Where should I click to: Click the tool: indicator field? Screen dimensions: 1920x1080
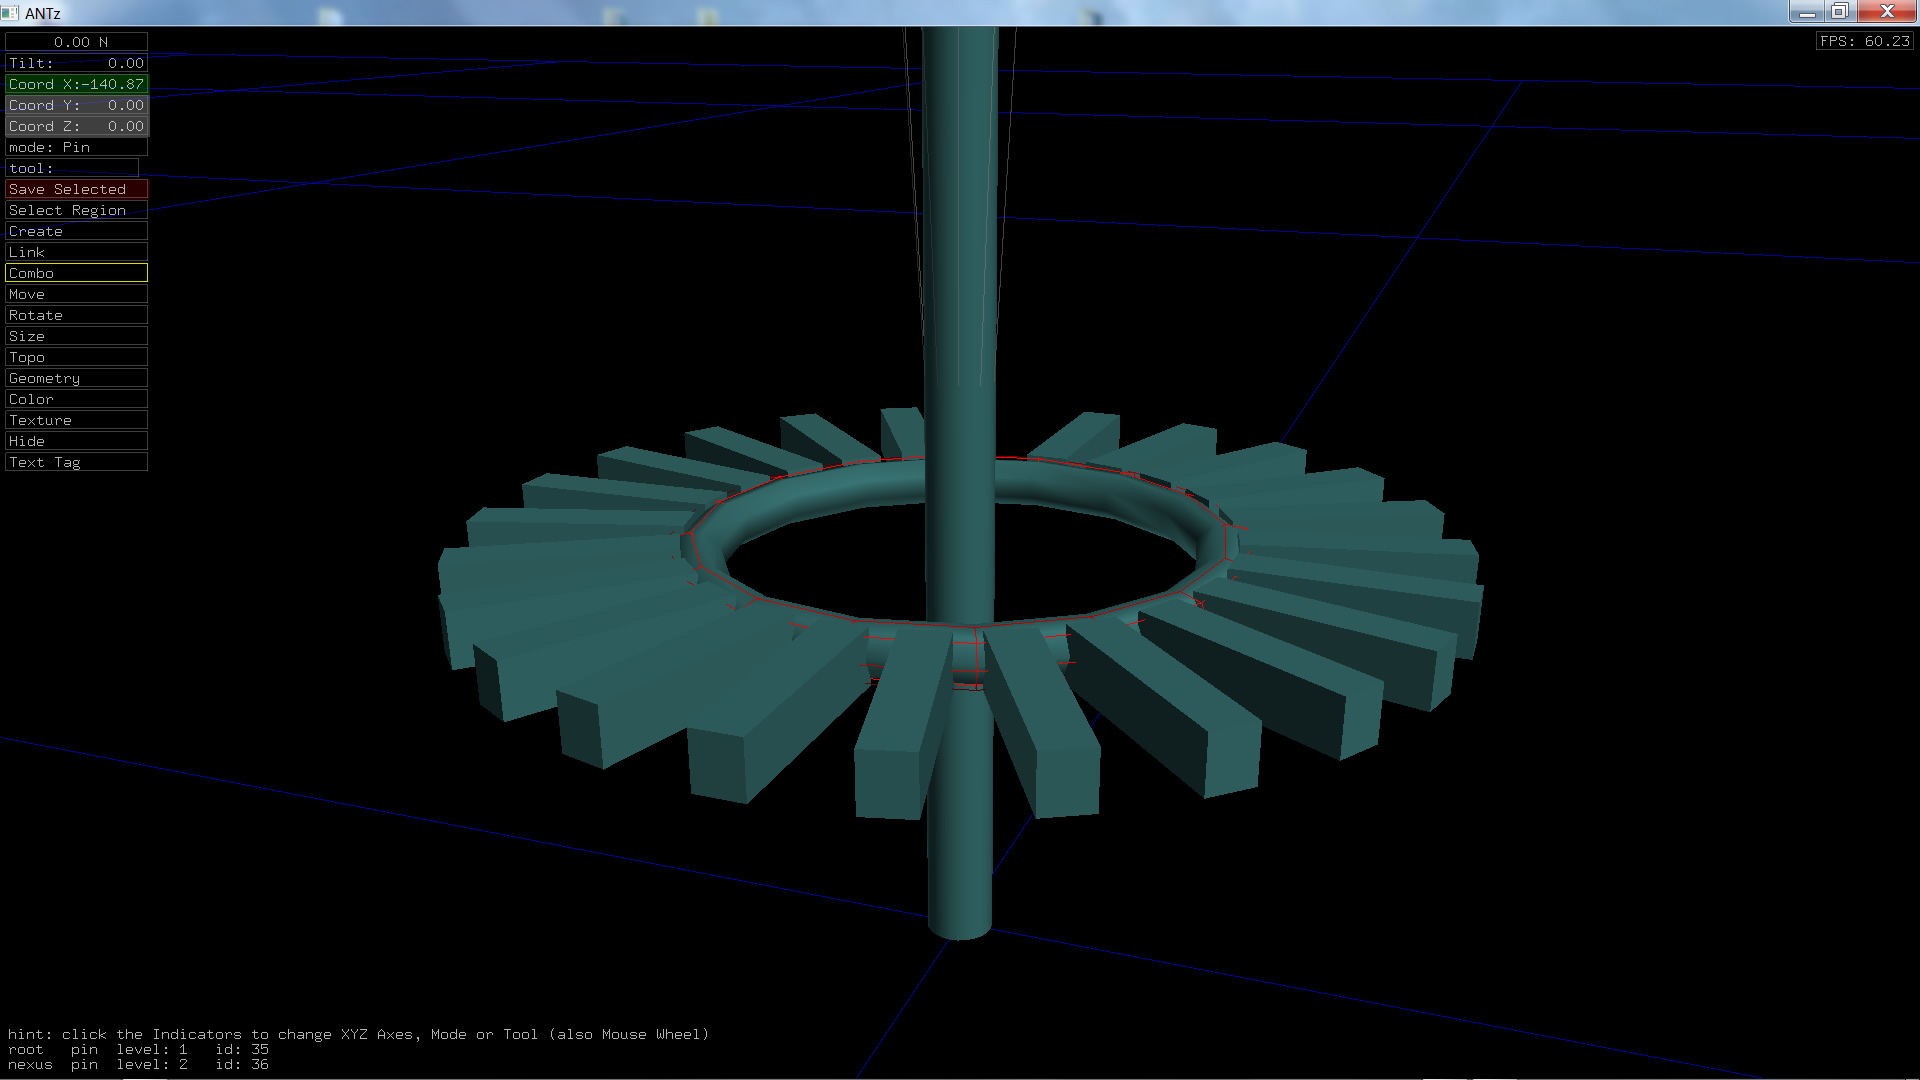[x=72, y=168]
